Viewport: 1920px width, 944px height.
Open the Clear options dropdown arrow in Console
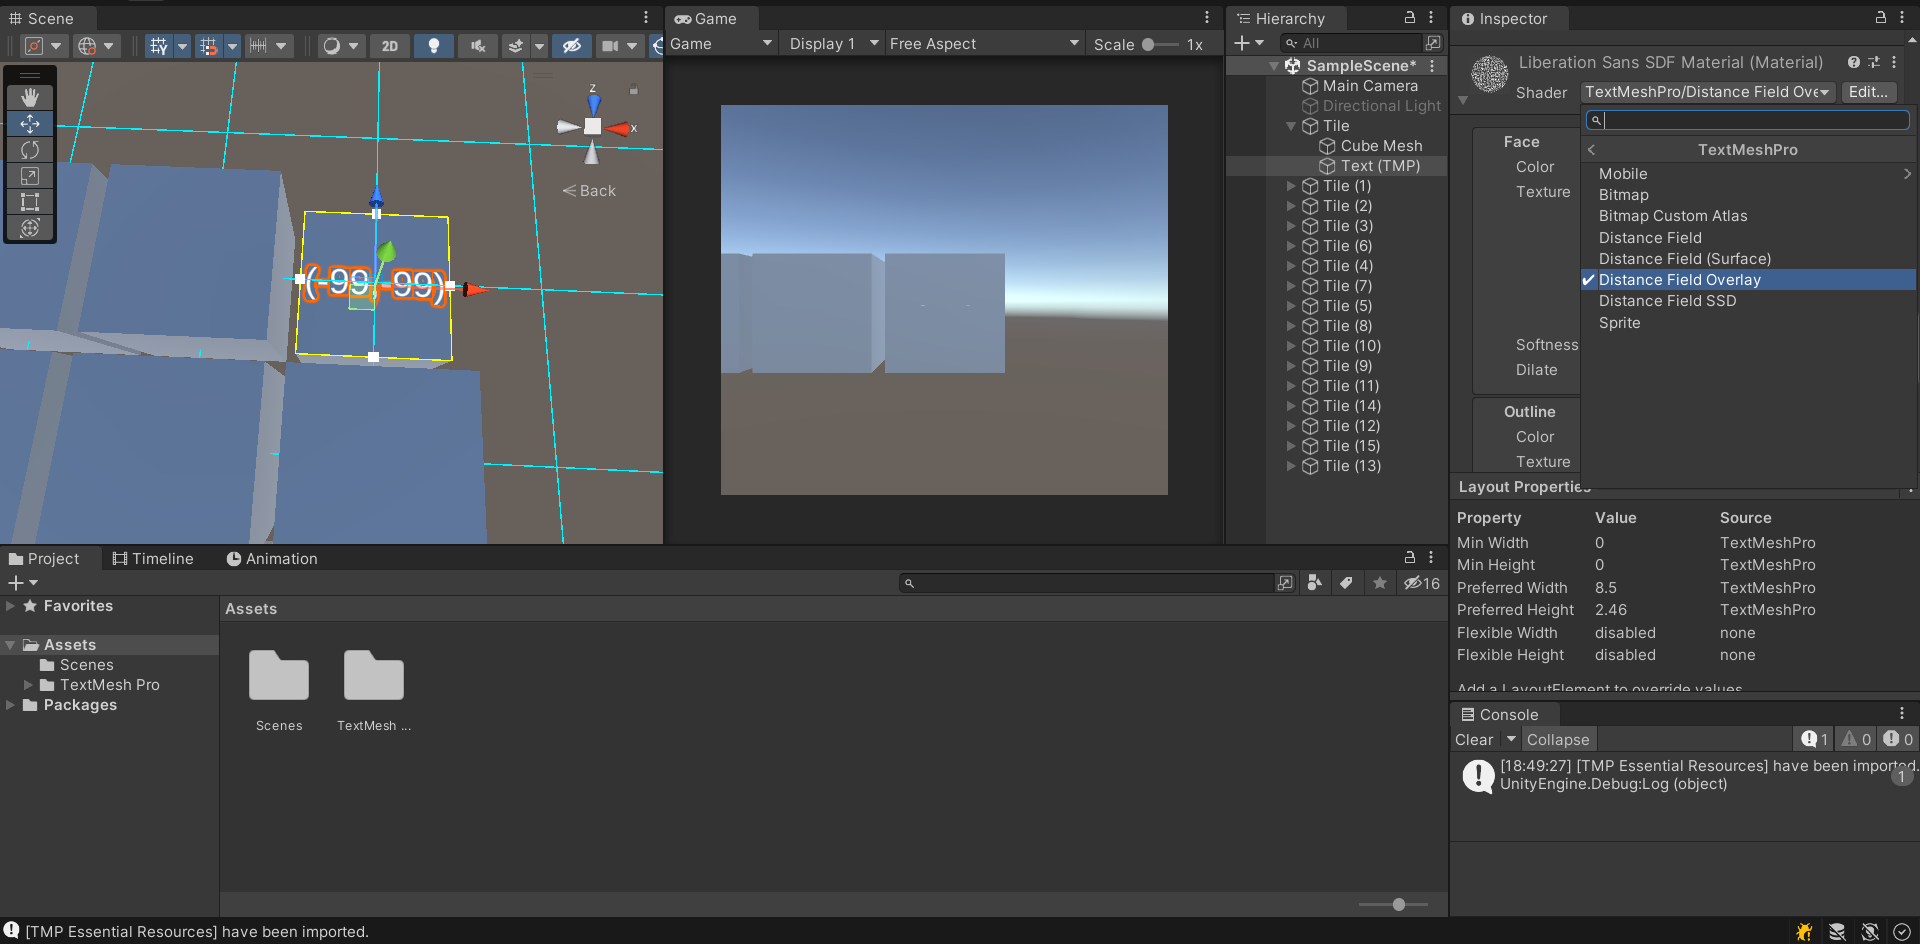[1511, 739]
